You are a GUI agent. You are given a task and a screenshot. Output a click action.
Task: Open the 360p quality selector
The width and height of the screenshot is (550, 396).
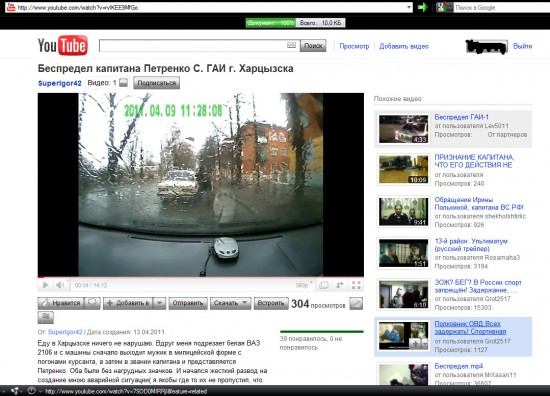pos(303,285)
